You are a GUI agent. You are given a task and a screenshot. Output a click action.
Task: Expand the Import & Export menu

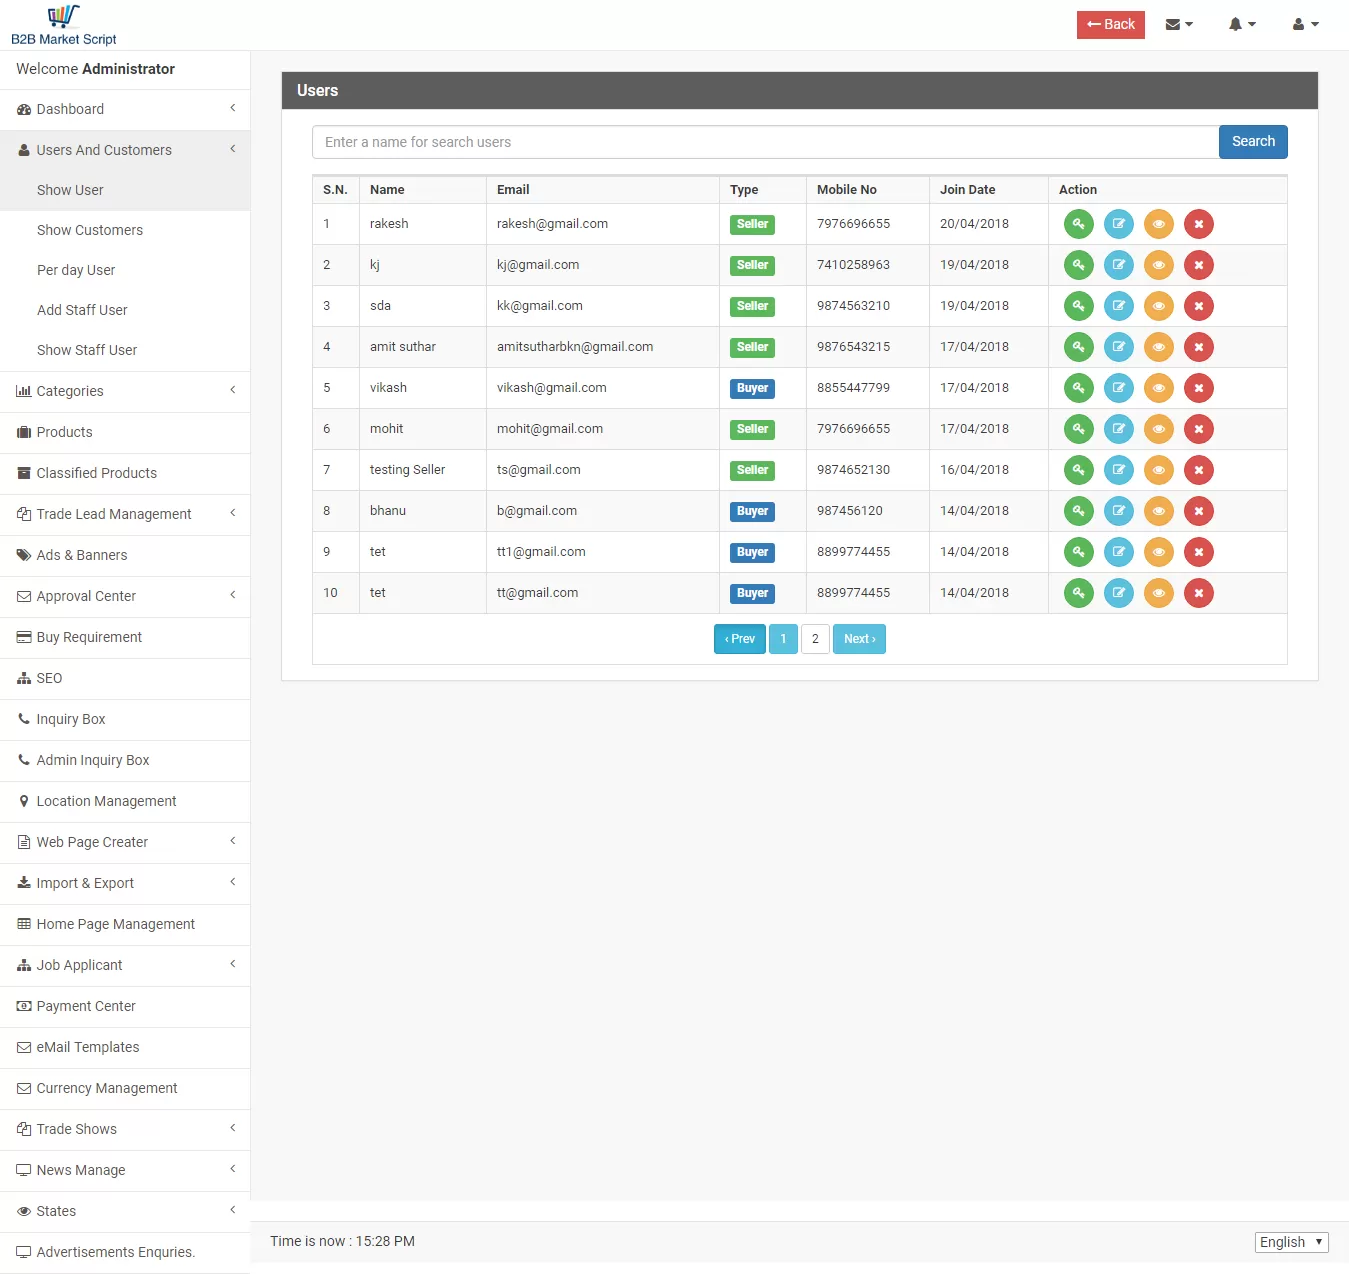click(x=125, y=883)
